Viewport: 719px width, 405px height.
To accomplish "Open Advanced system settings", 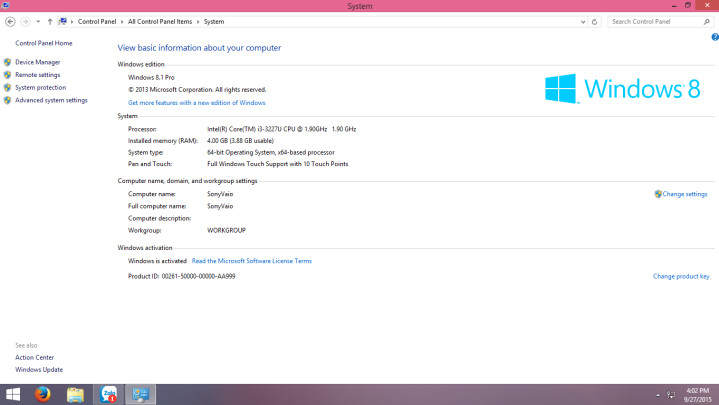I will 51,100.
